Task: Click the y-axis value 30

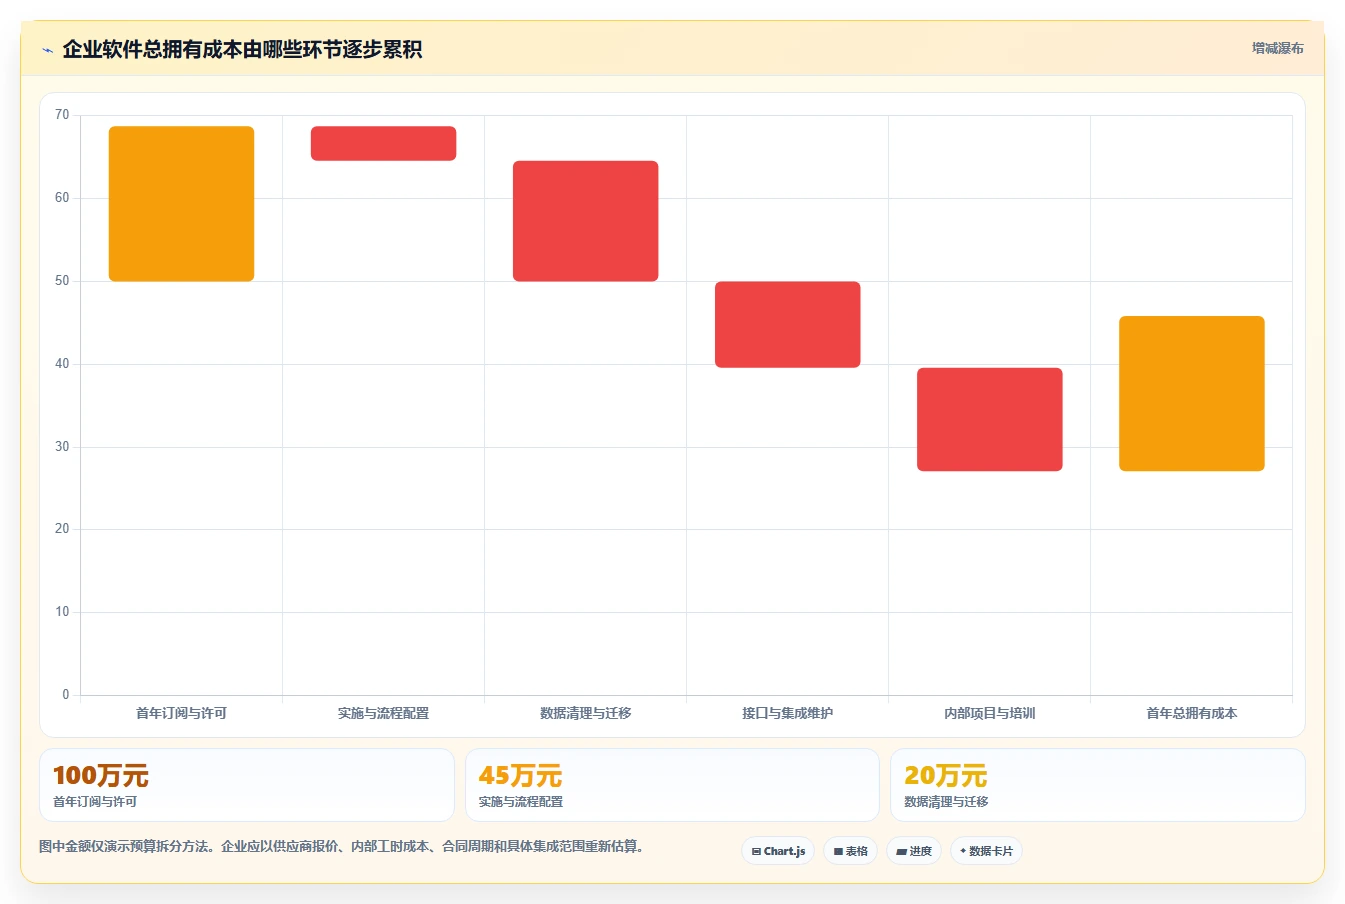Action: point(62,447)
